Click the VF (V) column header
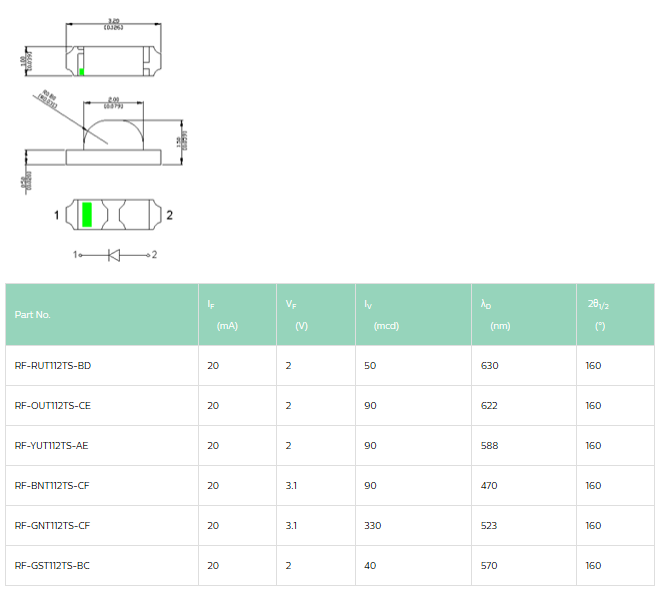 pos(297,315)
